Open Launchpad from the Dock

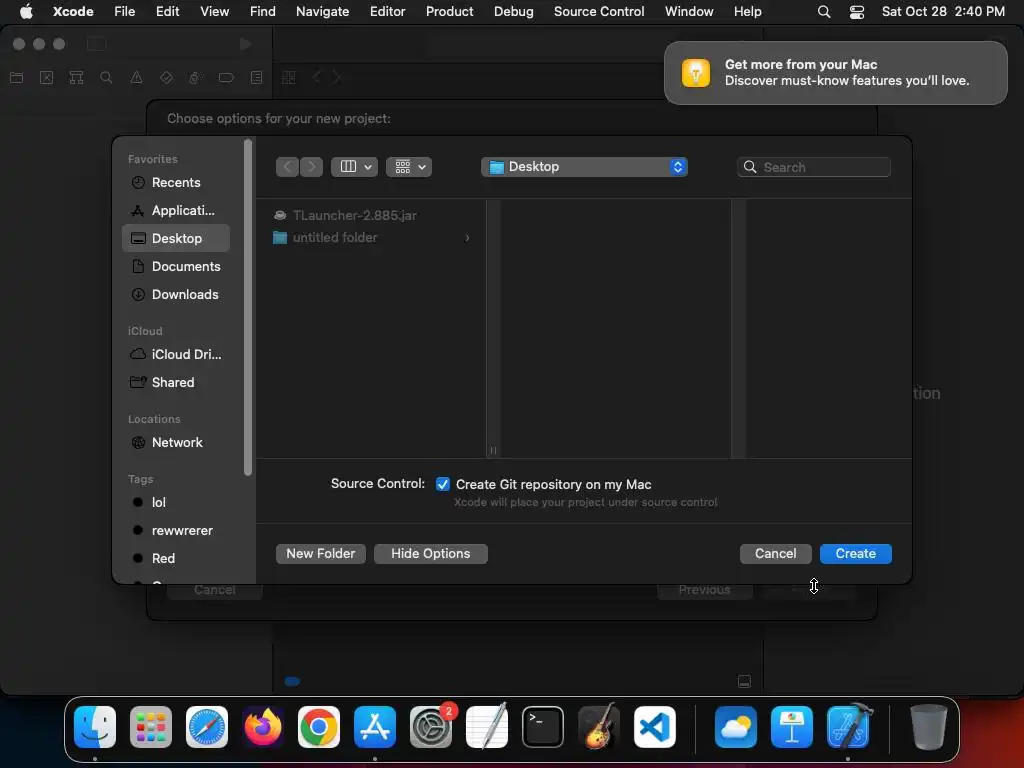151,727
